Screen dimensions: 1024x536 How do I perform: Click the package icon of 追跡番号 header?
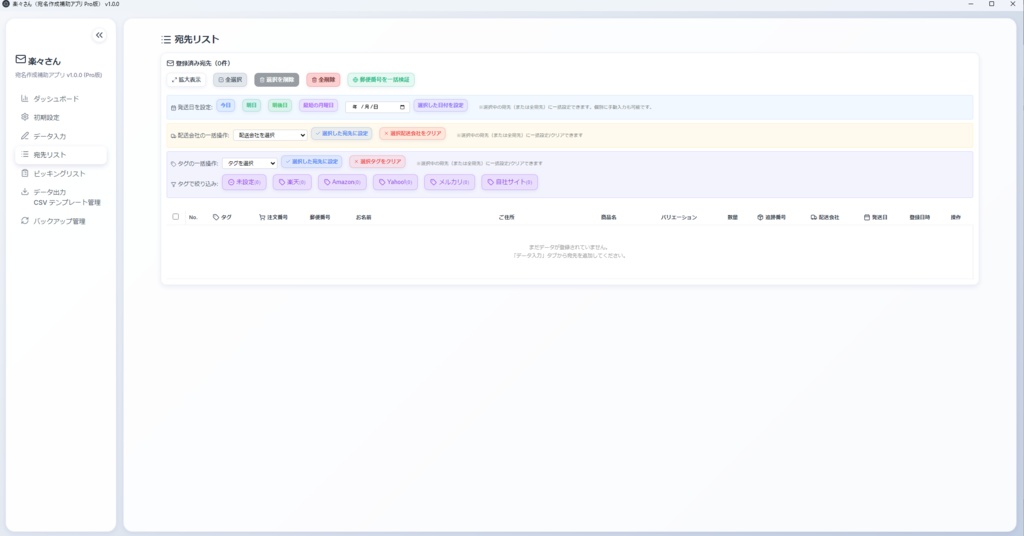point(760,217)
